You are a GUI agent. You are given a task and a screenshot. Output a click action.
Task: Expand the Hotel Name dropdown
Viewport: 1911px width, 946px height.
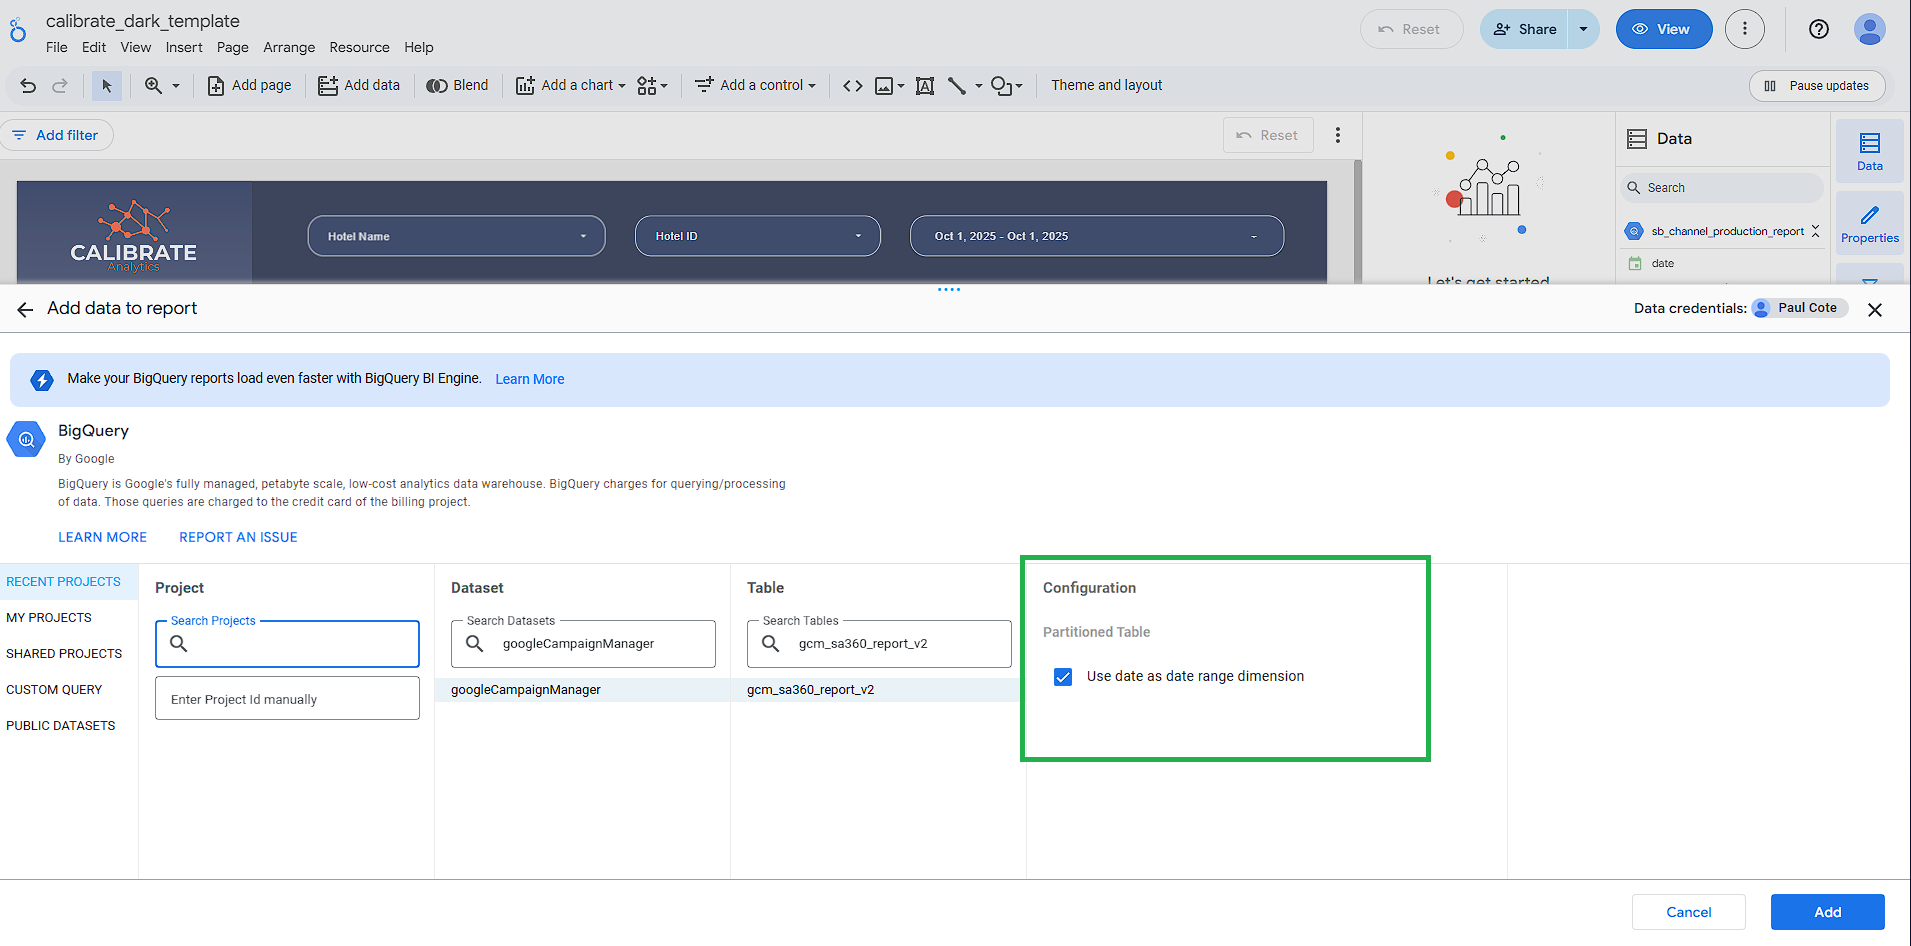pos(456,236)
